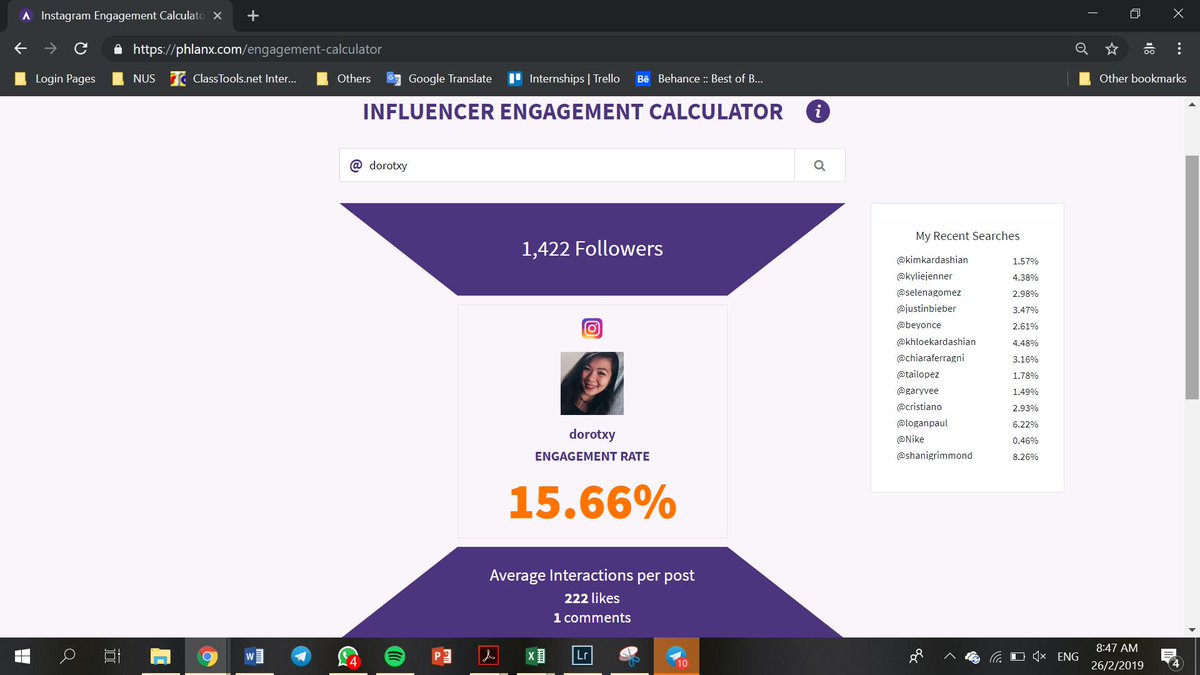This screenshot has width=1200, height=675.
Task: Open Behance Best of B bookmark
Action: pos(701,78)
